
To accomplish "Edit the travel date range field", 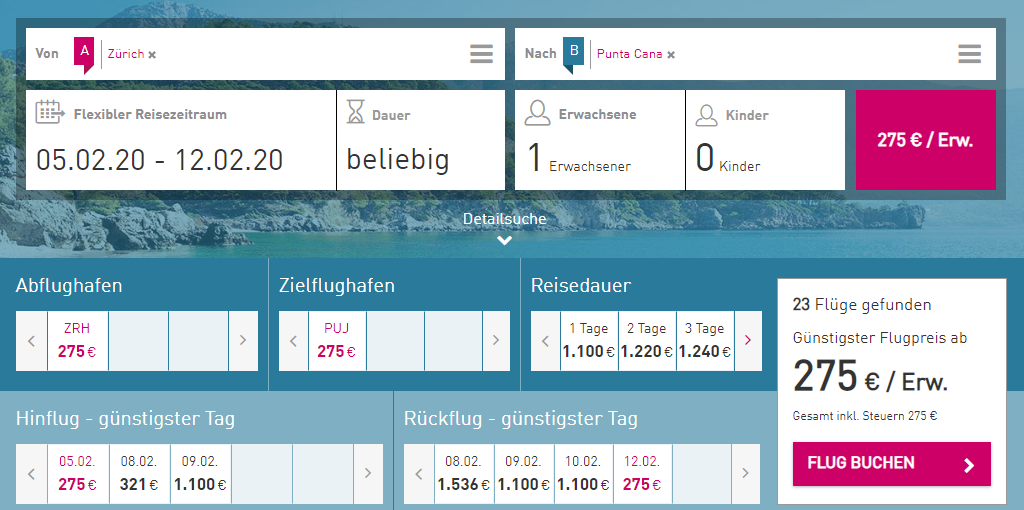I will (159, 159).
